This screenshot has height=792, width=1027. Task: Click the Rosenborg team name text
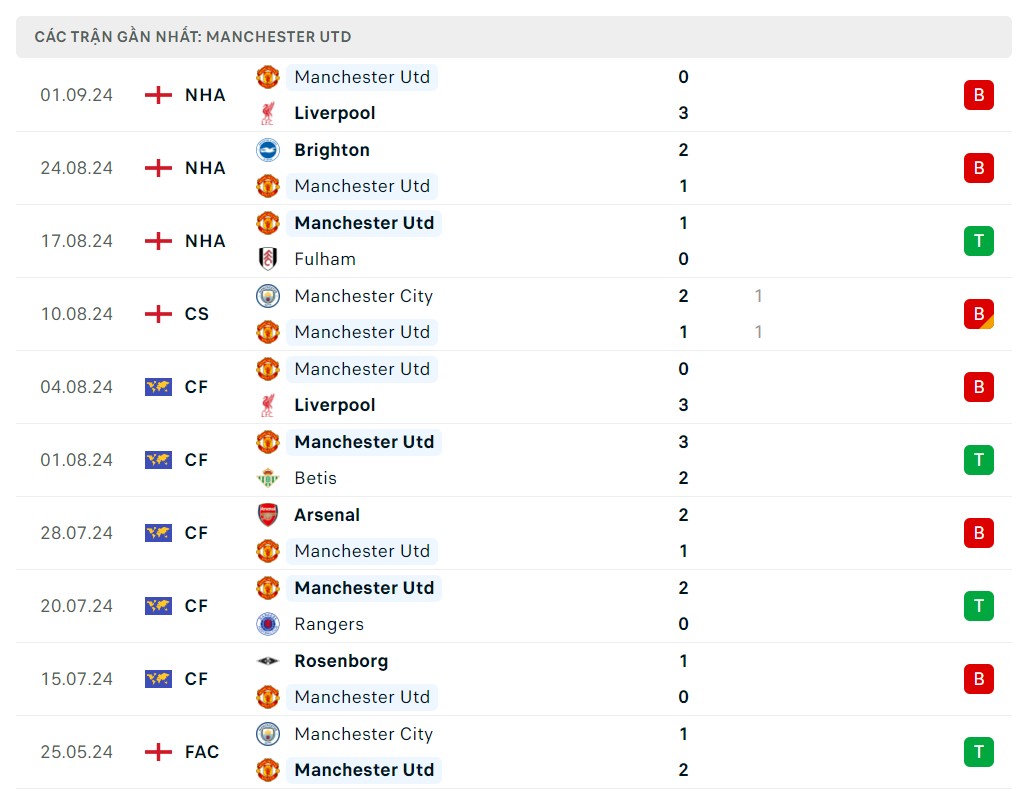point(341,661)
